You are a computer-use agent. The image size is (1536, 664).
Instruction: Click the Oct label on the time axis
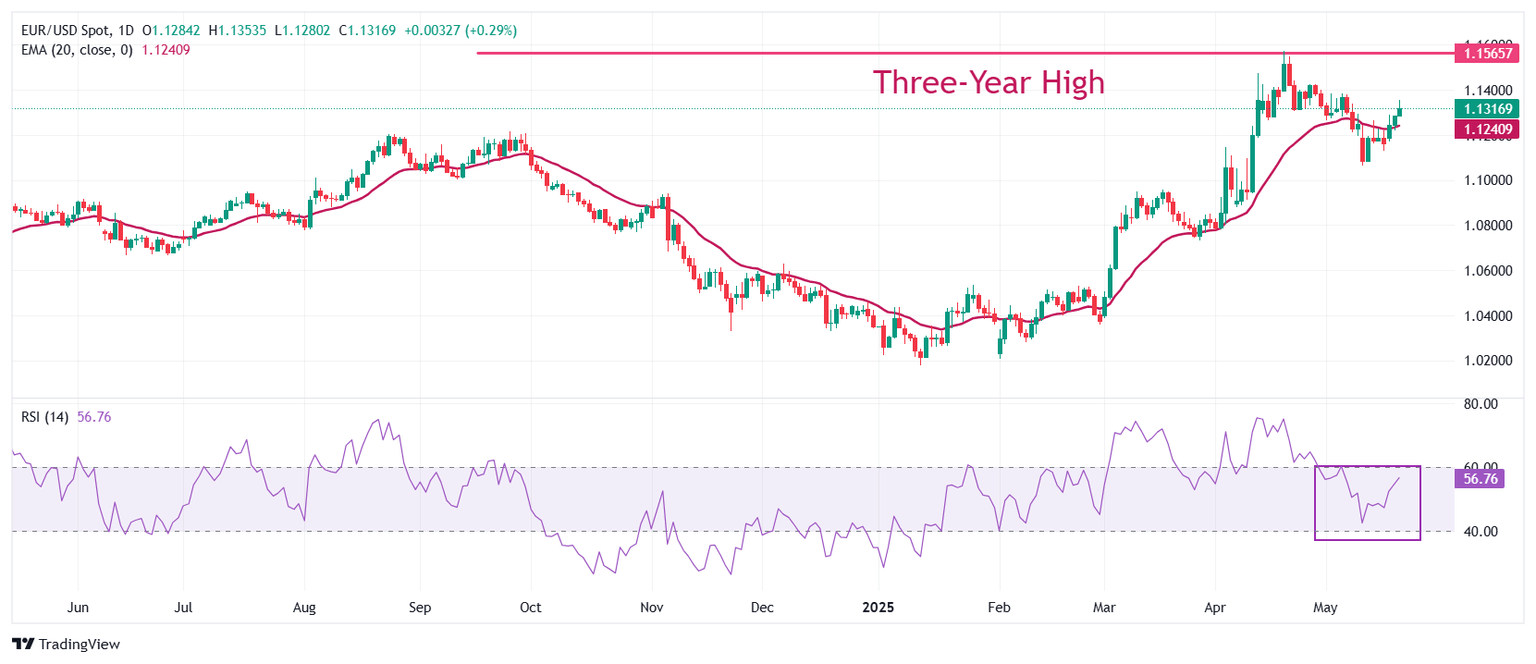(x=531, y=607)
